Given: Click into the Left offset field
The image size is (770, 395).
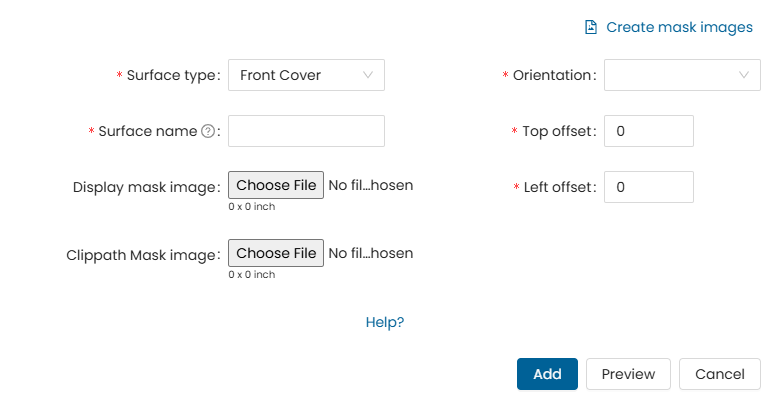Looking at the screenshot, I should 649,187.
